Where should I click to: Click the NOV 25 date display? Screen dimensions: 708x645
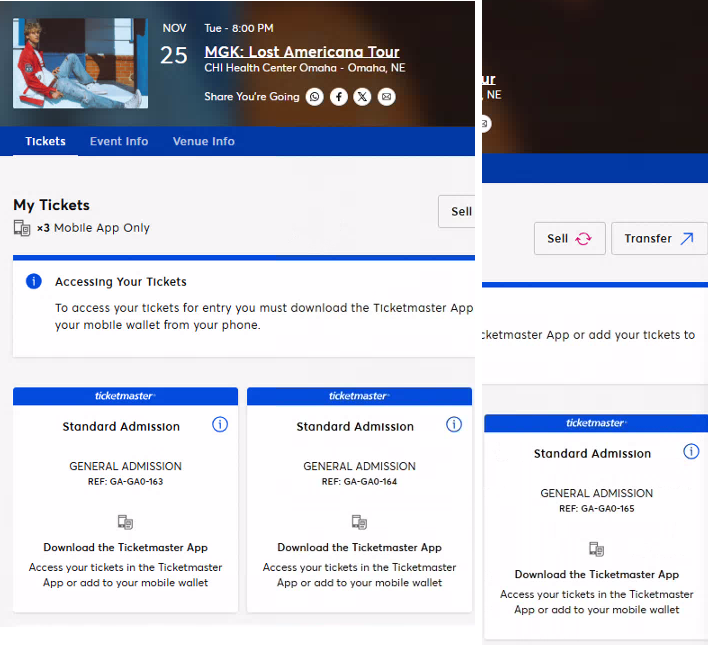pos(174,45)
